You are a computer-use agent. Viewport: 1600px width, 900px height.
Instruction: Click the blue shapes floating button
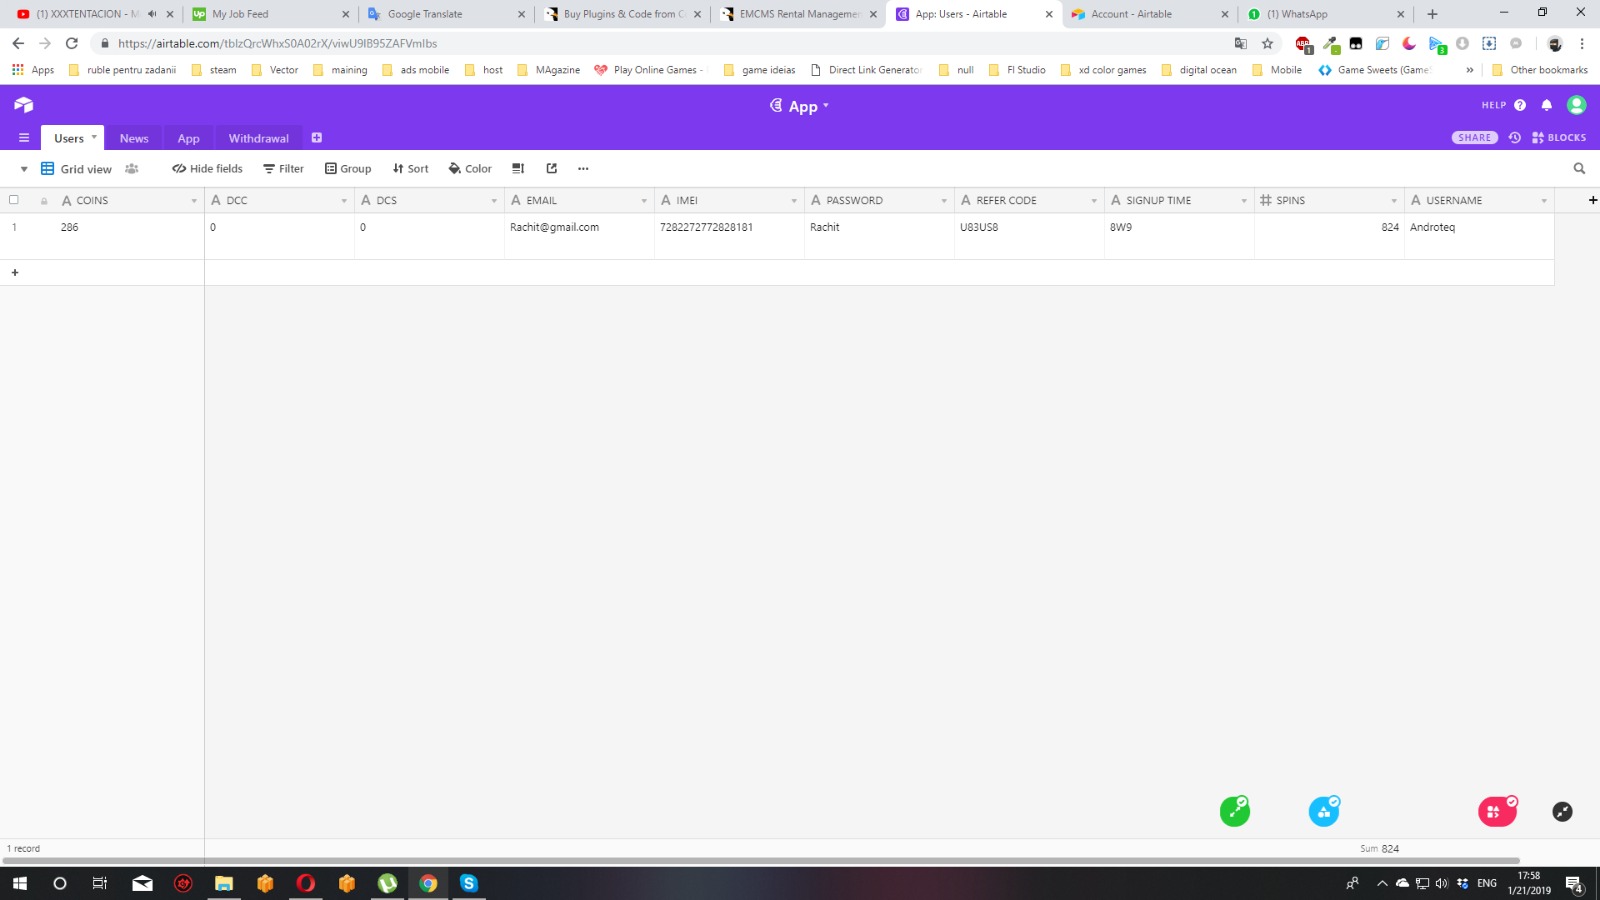click(1324, 811)
